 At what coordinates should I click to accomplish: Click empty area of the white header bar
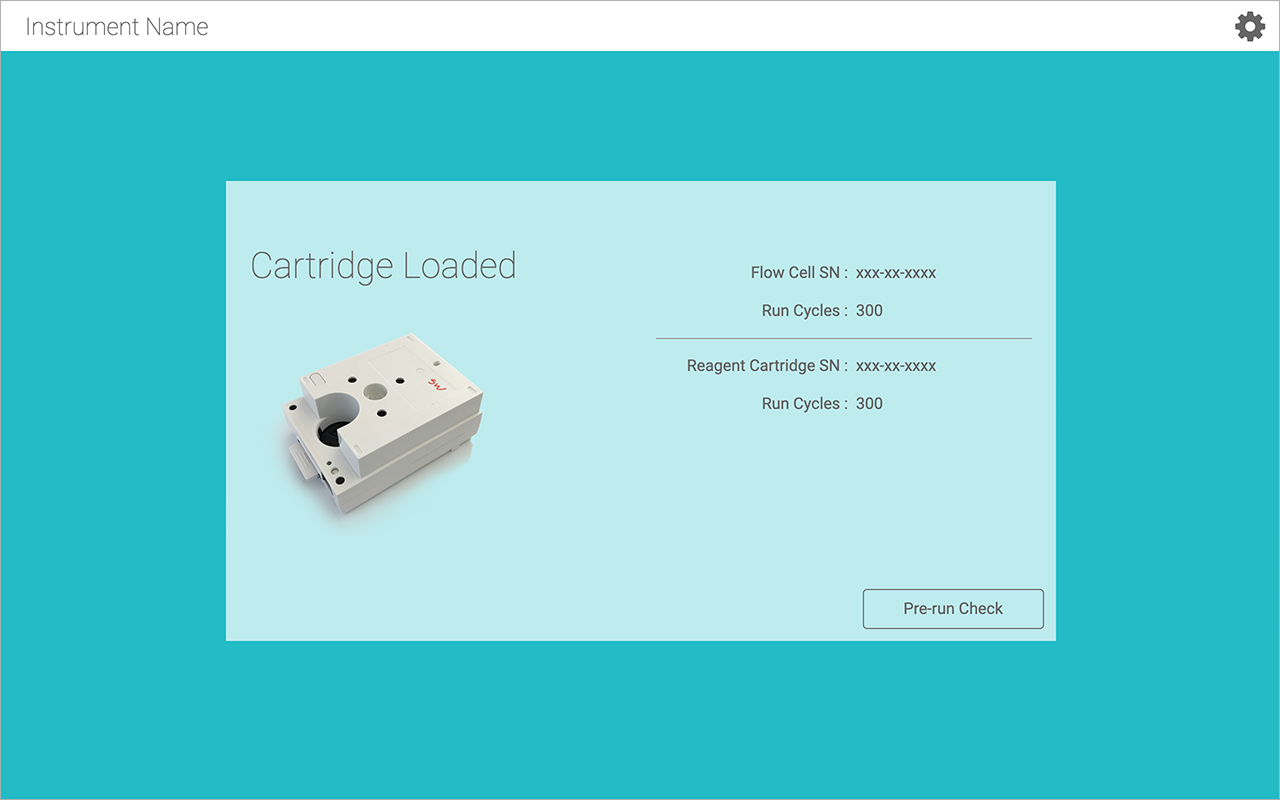(x=700, y=27)
